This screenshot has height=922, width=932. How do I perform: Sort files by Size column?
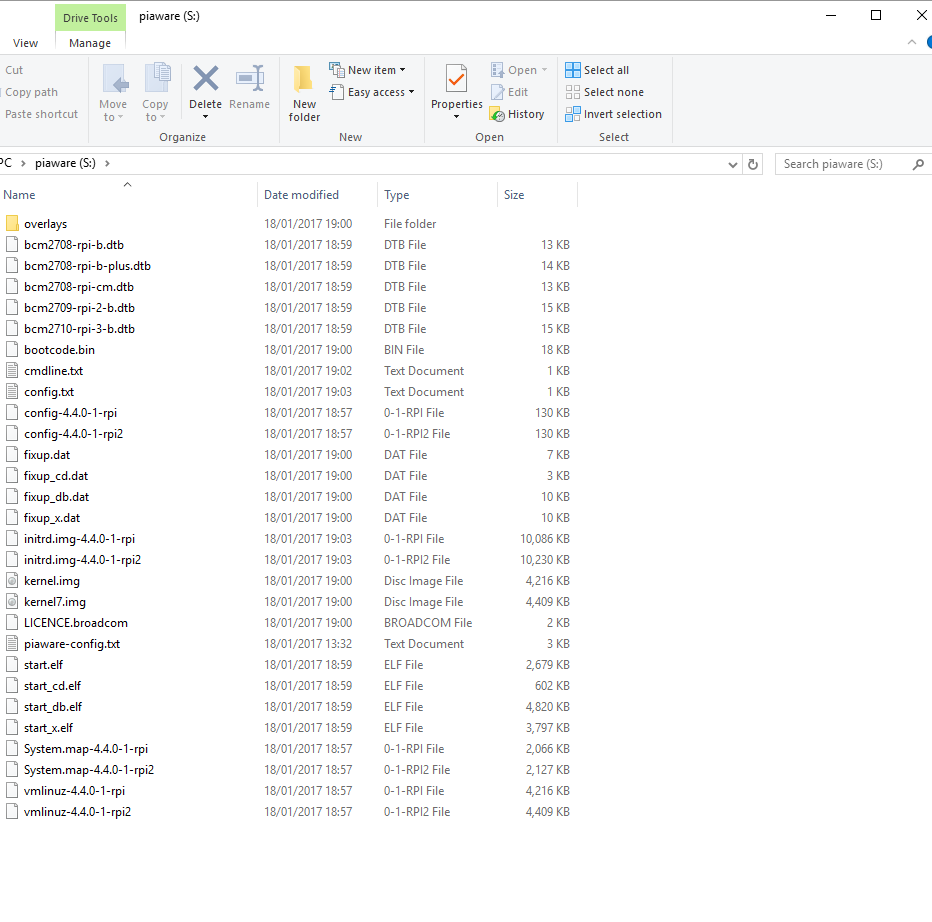click(x=514, y=195)
